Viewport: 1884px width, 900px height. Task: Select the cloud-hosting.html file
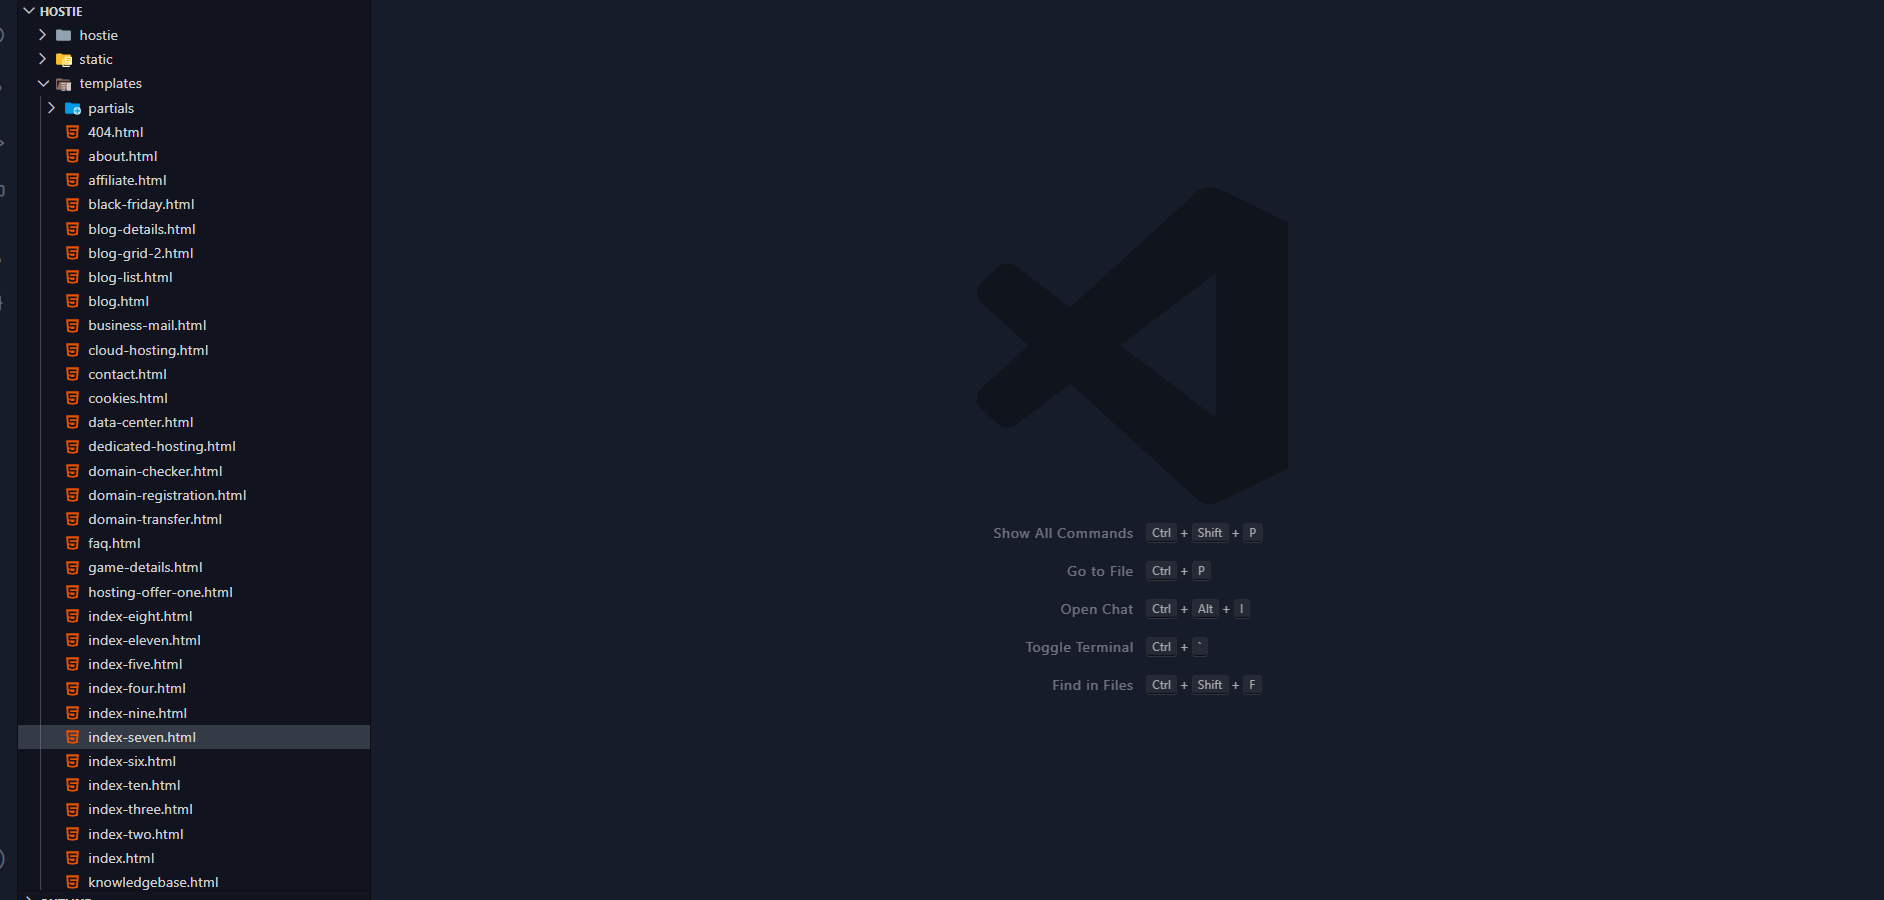point(148,350)
